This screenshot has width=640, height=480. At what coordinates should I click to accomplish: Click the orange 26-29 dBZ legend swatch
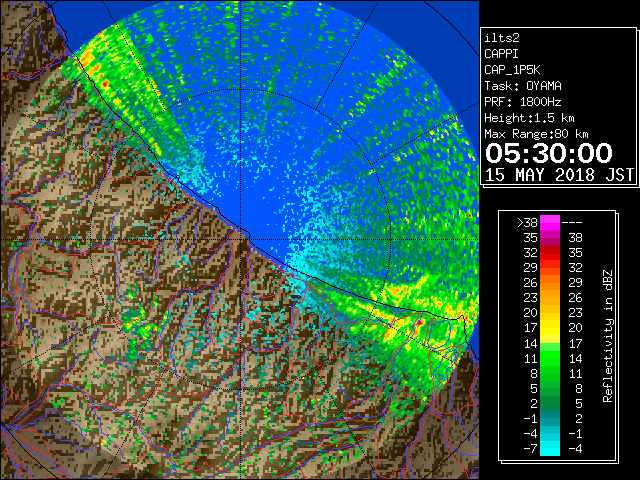tap(550, 283)
